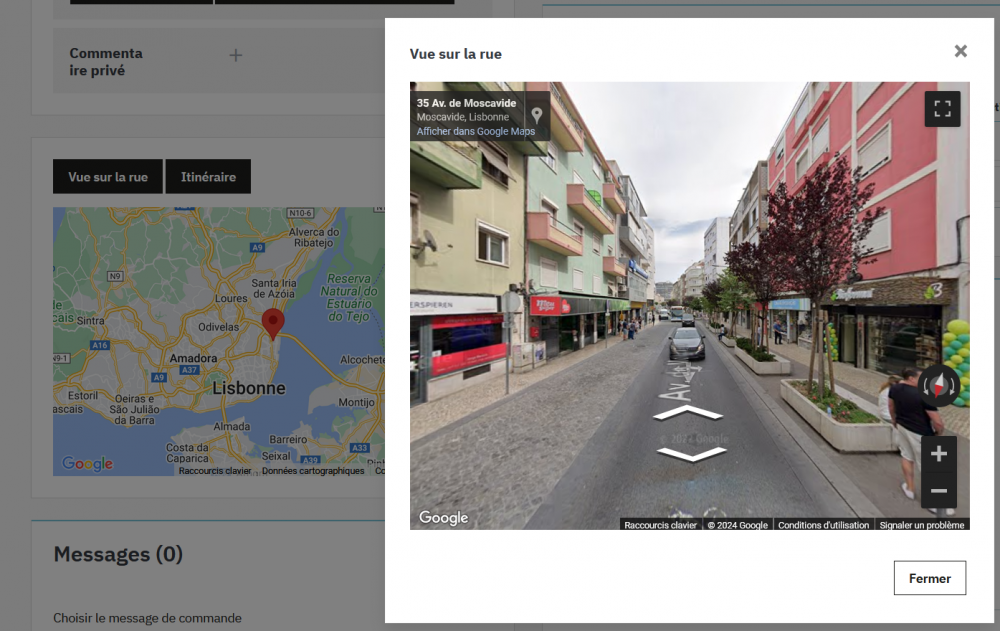The height and width of the screenshot is (631, 1000).
Task: Click the Seixal label on the map
Action: 276,456
